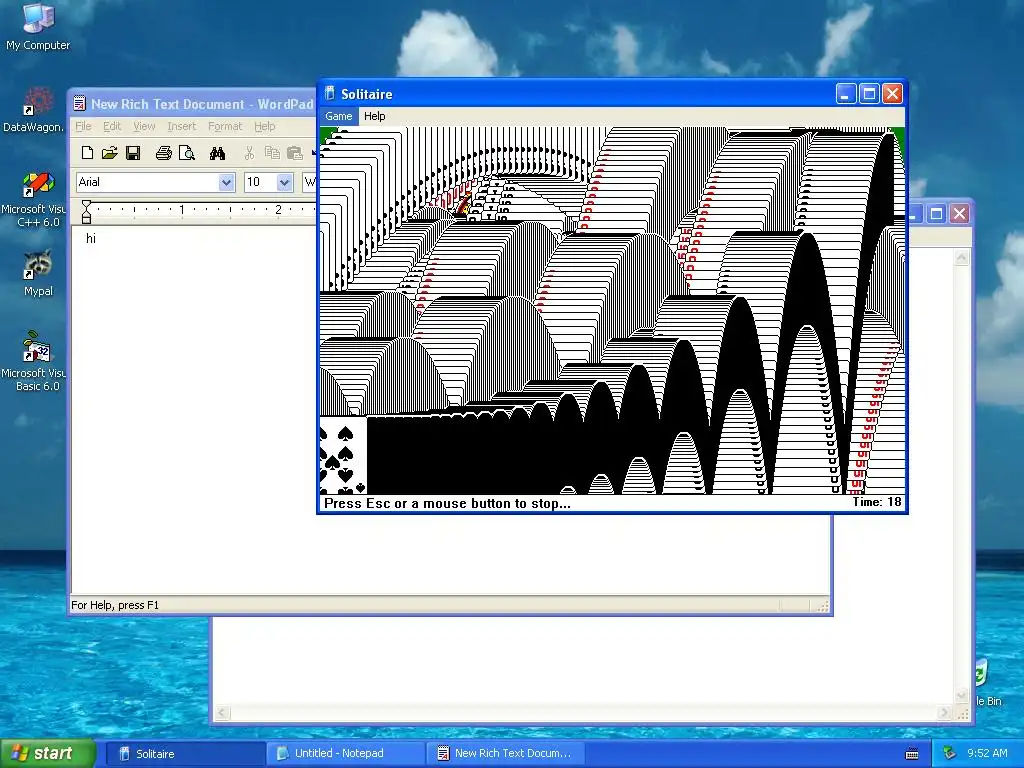Close the Solitaire window
1024x768 pixels.
892,94
